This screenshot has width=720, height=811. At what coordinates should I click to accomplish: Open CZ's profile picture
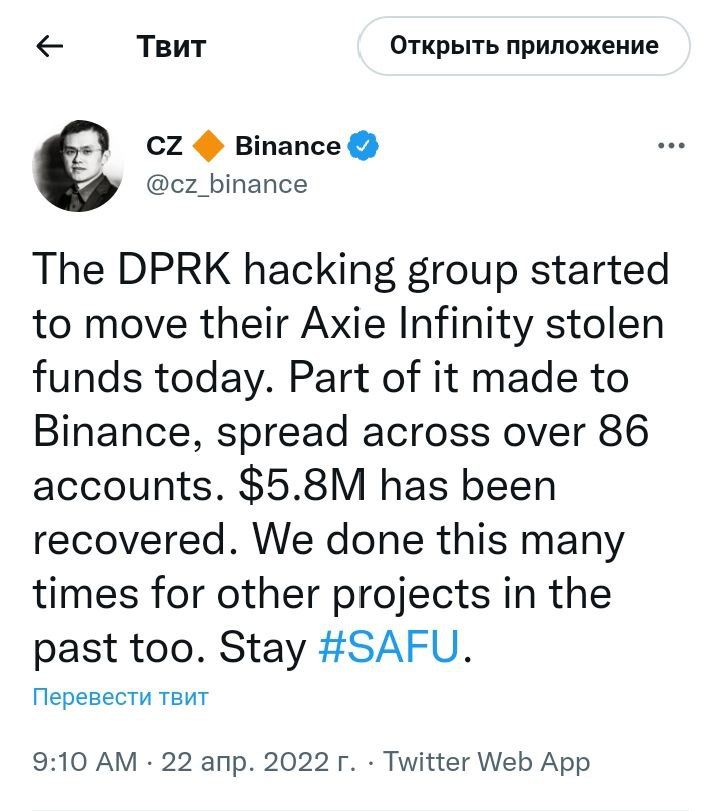[x=76, y=164]
